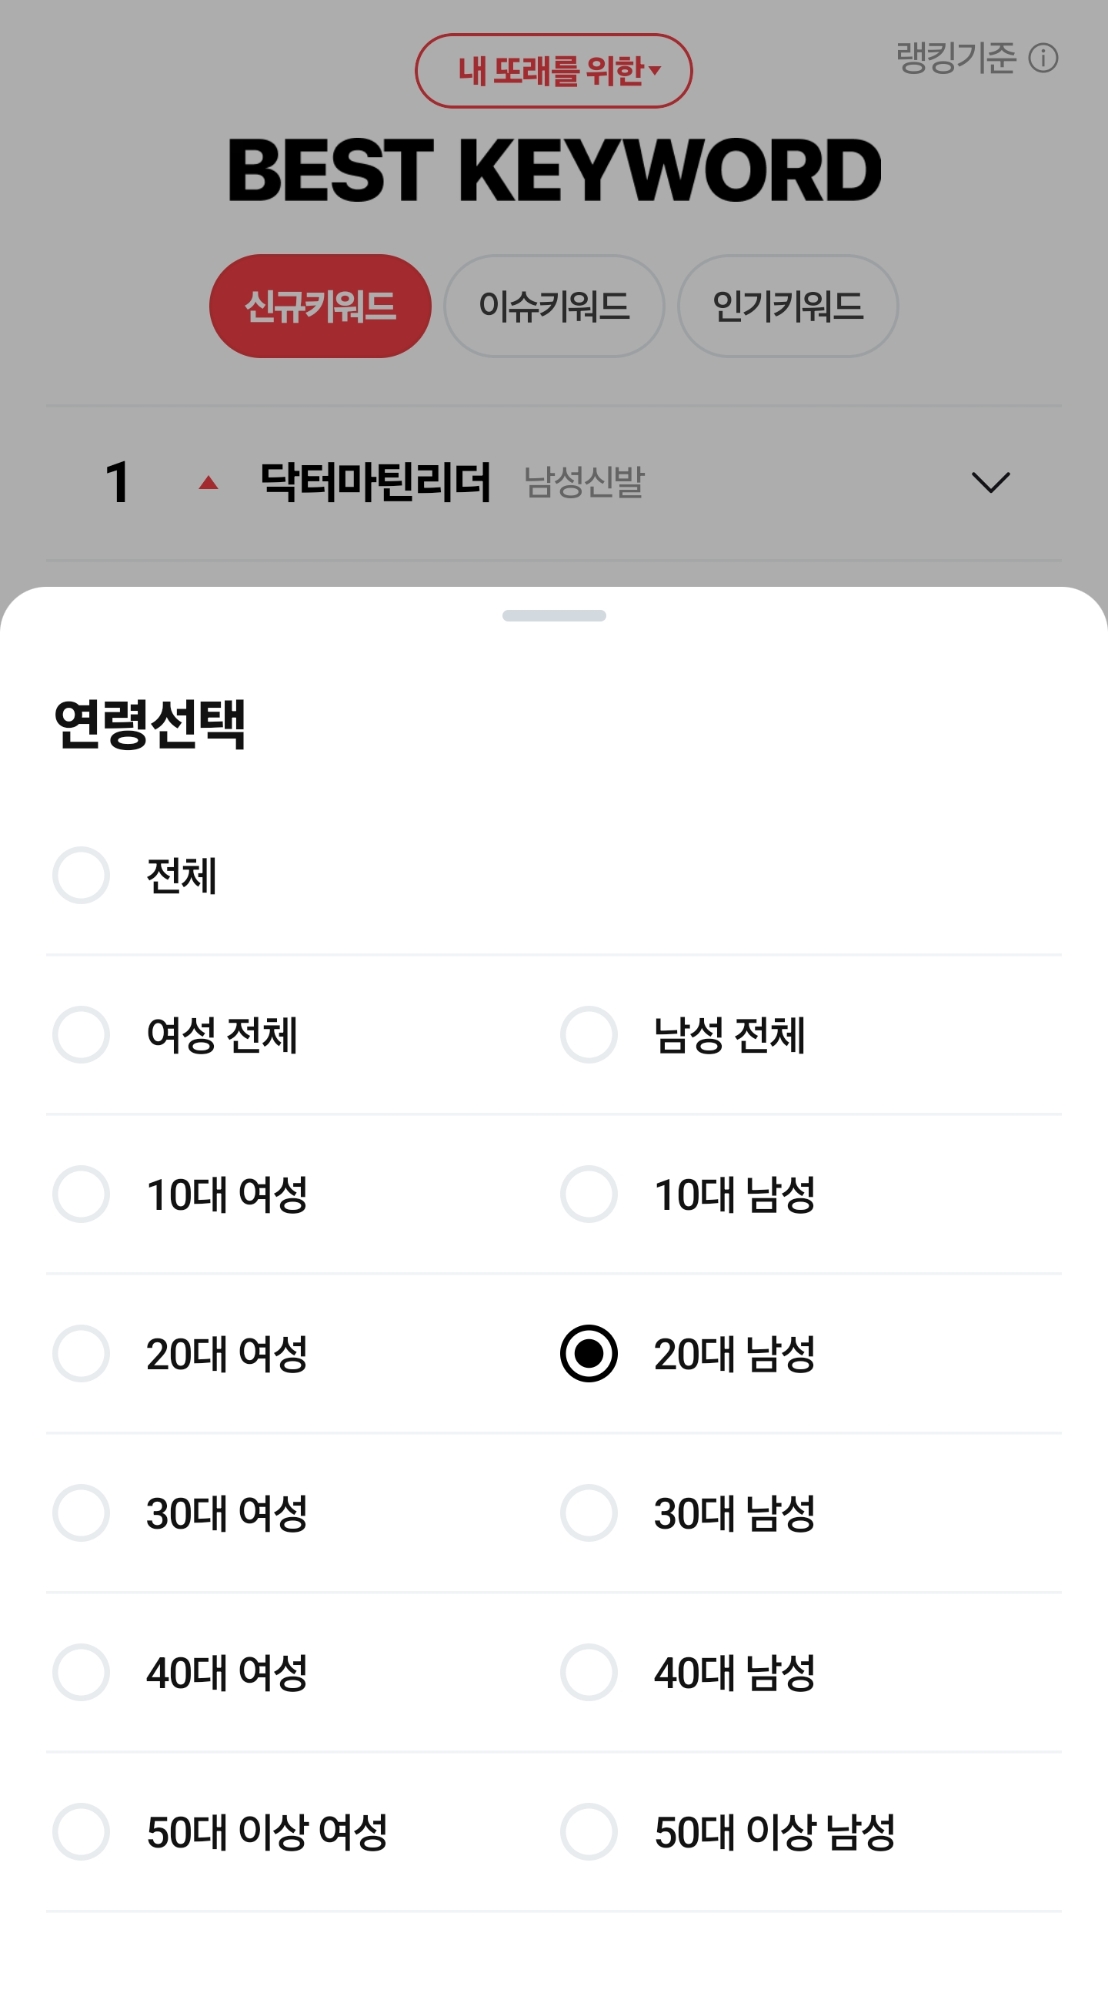Choose the 10대 여성 age group
The height and width of the screenshot is (2000, 1108).
pos(81,1194)
